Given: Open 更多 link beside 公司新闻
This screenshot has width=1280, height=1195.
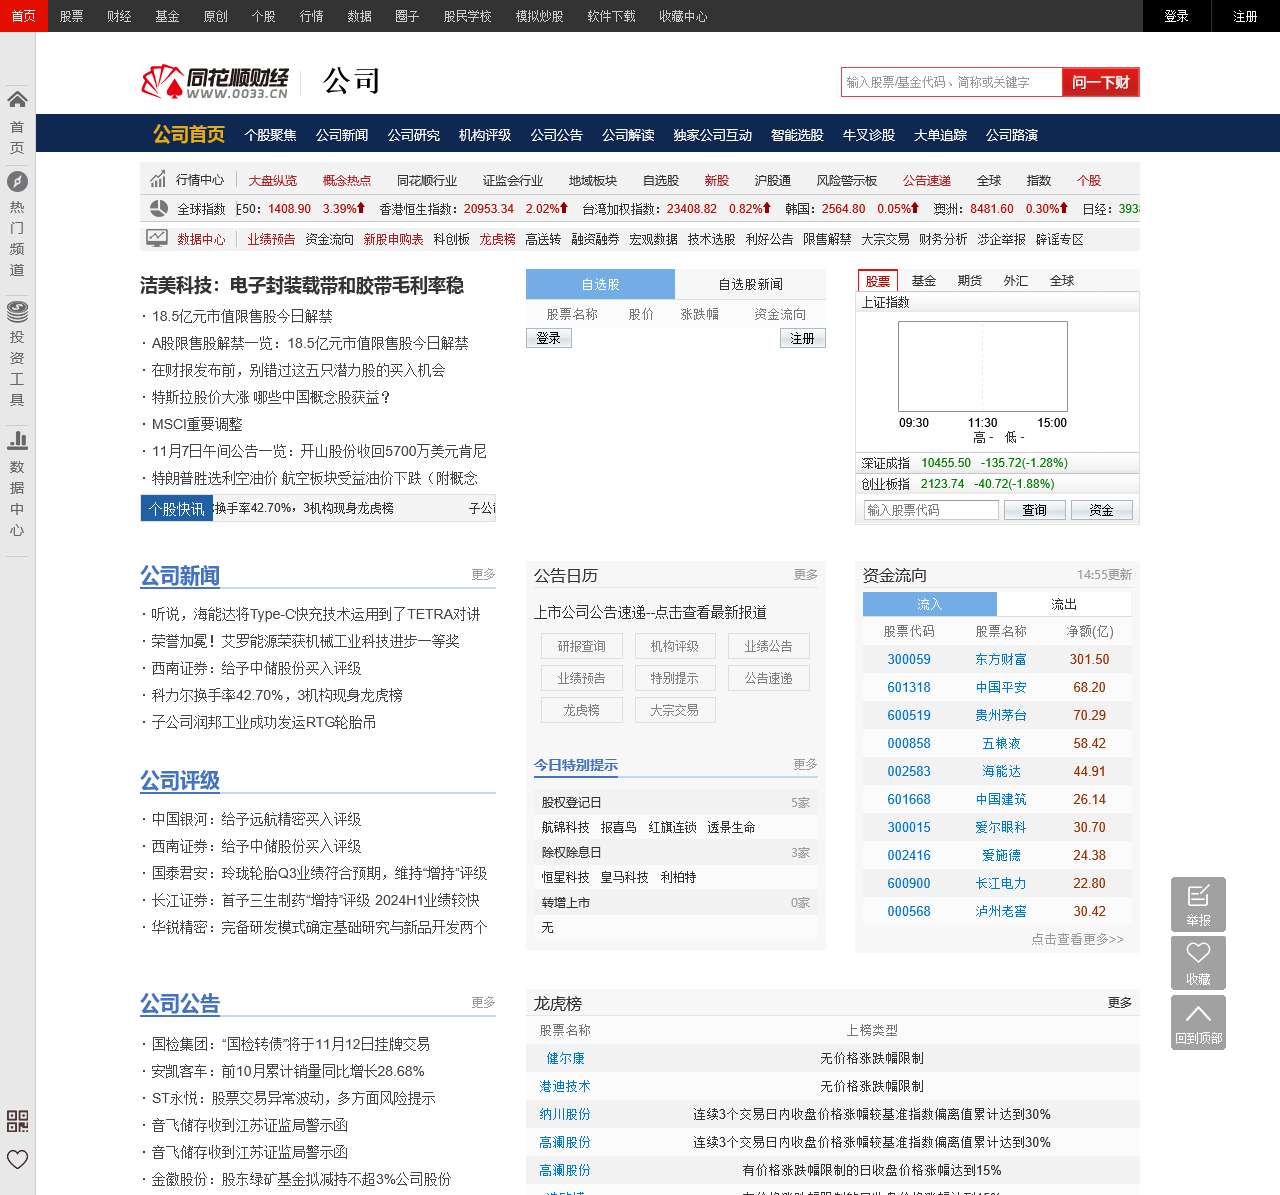Looking at the screenshot, I should [x=484, y=574].
